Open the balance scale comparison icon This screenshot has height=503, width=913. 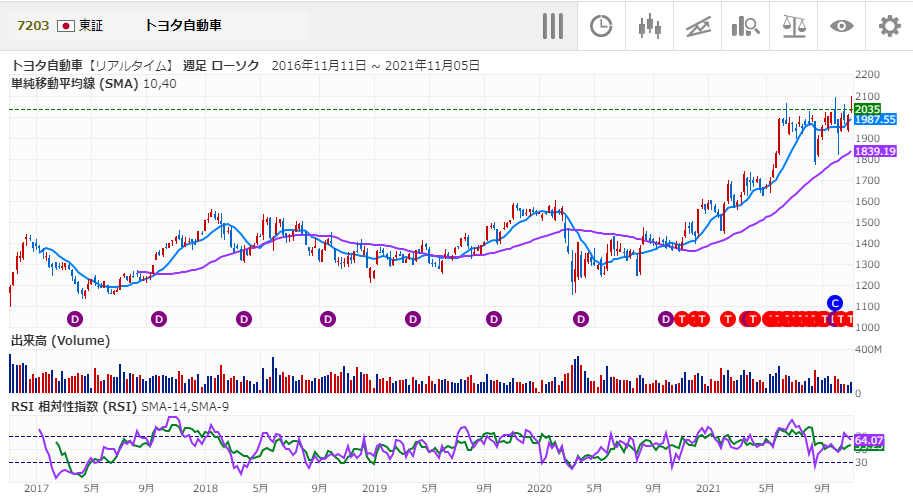794,26
